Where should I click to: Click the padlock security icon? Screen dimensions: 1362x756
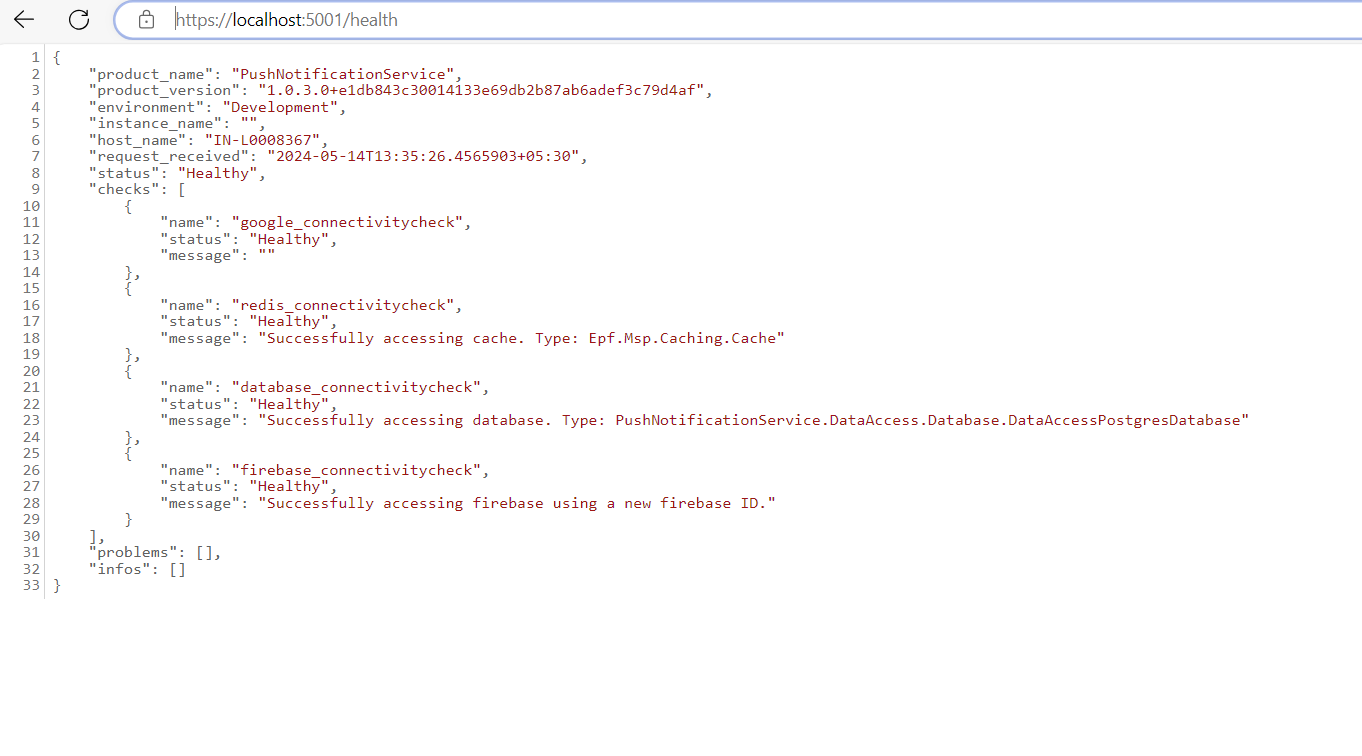click(146, 19)
